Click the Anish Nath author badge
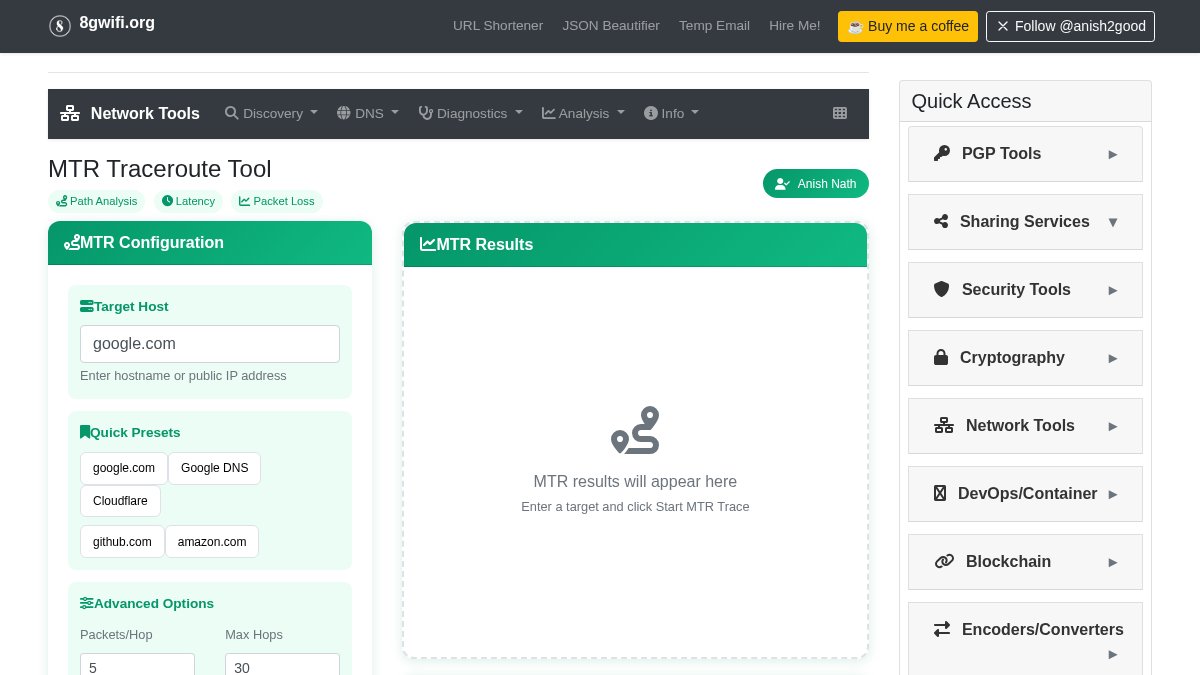 tap(816, 184)
